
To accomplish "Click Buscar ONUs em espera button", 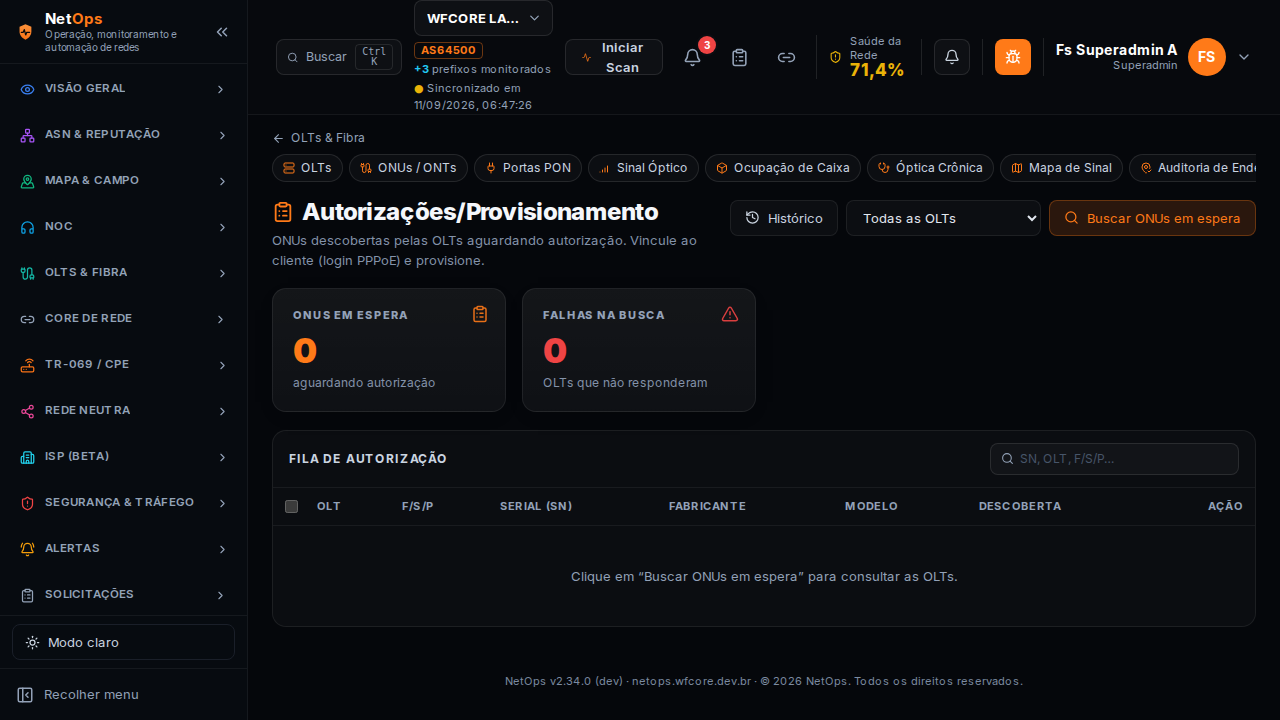I will [1152, 218].
